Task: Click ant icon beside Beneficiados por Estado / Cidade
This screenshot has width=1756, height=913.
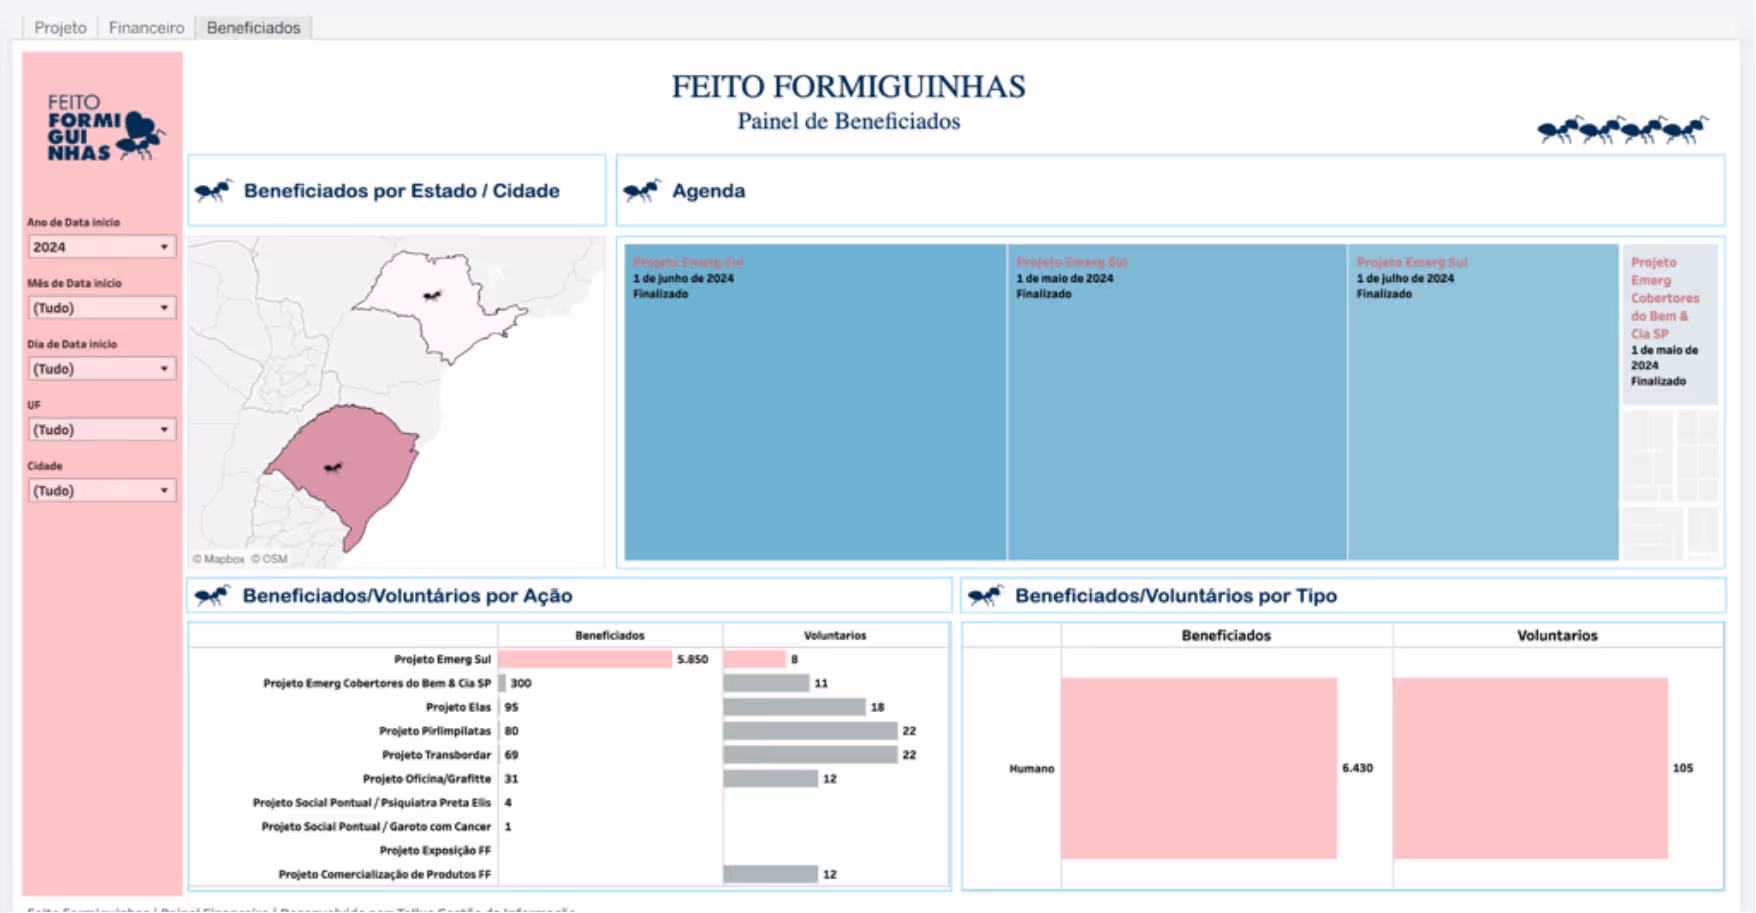Action: tap(213, 190)
